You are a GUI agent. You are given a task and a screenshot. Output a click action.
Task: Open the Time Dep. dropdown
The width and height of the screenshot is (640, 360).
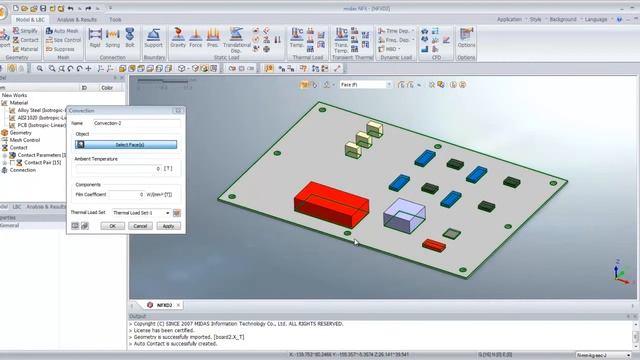pyautogui.click(x=396, y=31)
